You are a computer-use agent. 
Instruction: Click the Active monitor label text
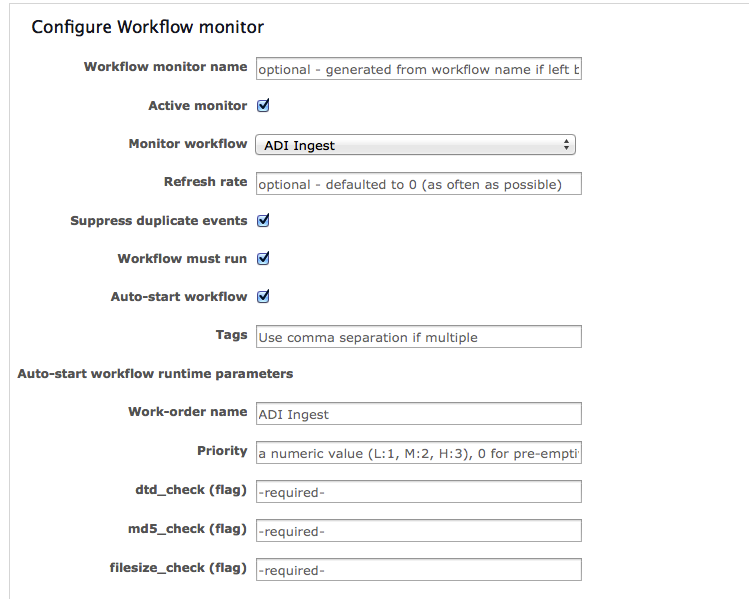pyautogui.click(x=197, y=106)
